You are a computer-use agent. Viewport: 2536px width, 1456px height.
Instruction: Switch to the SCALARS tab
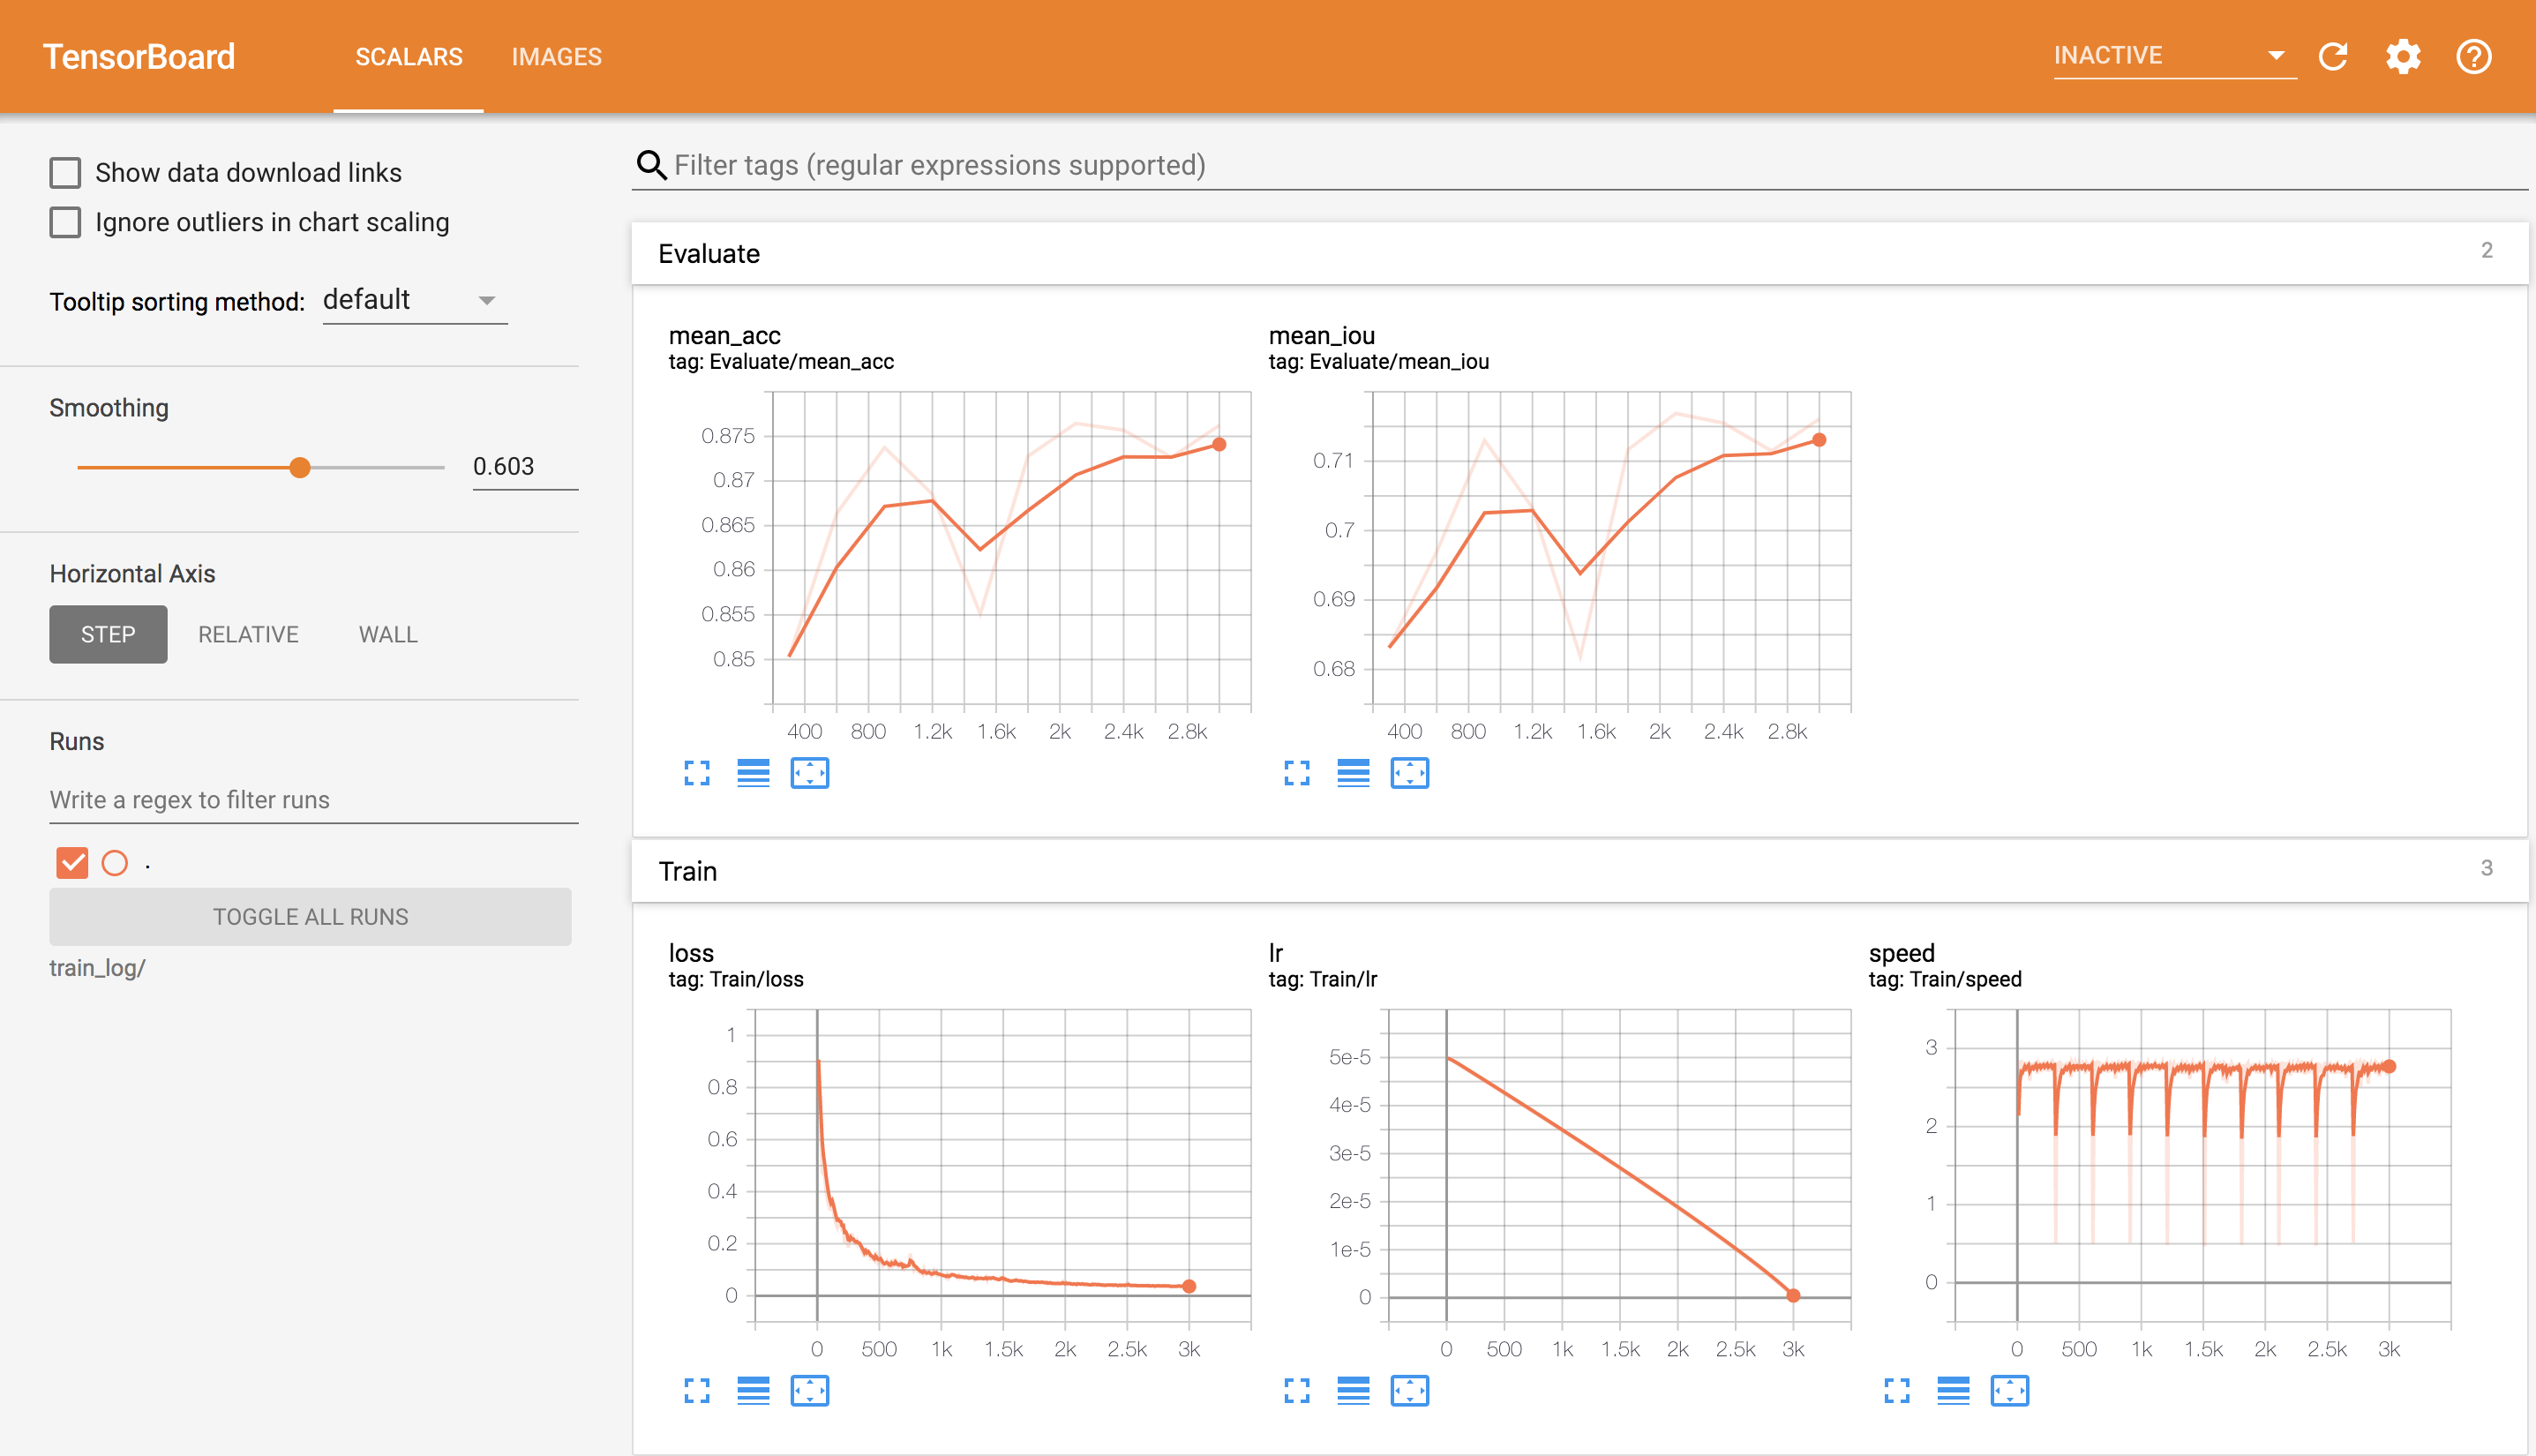pos(409,57)
